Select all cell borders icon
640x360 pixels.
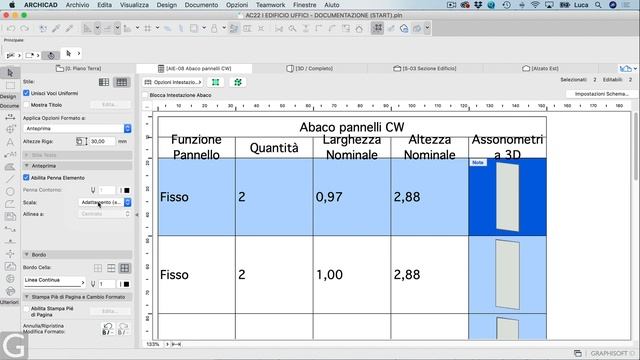click(x=124, y=268)
